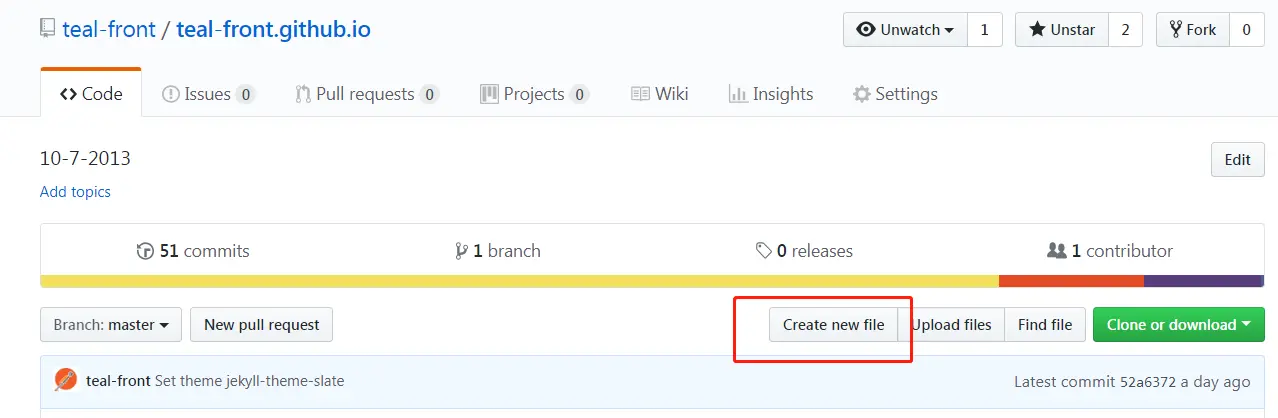Open the Projects tab
Viewport: 1278px width, 418px height.
click(x=535, y=94)
